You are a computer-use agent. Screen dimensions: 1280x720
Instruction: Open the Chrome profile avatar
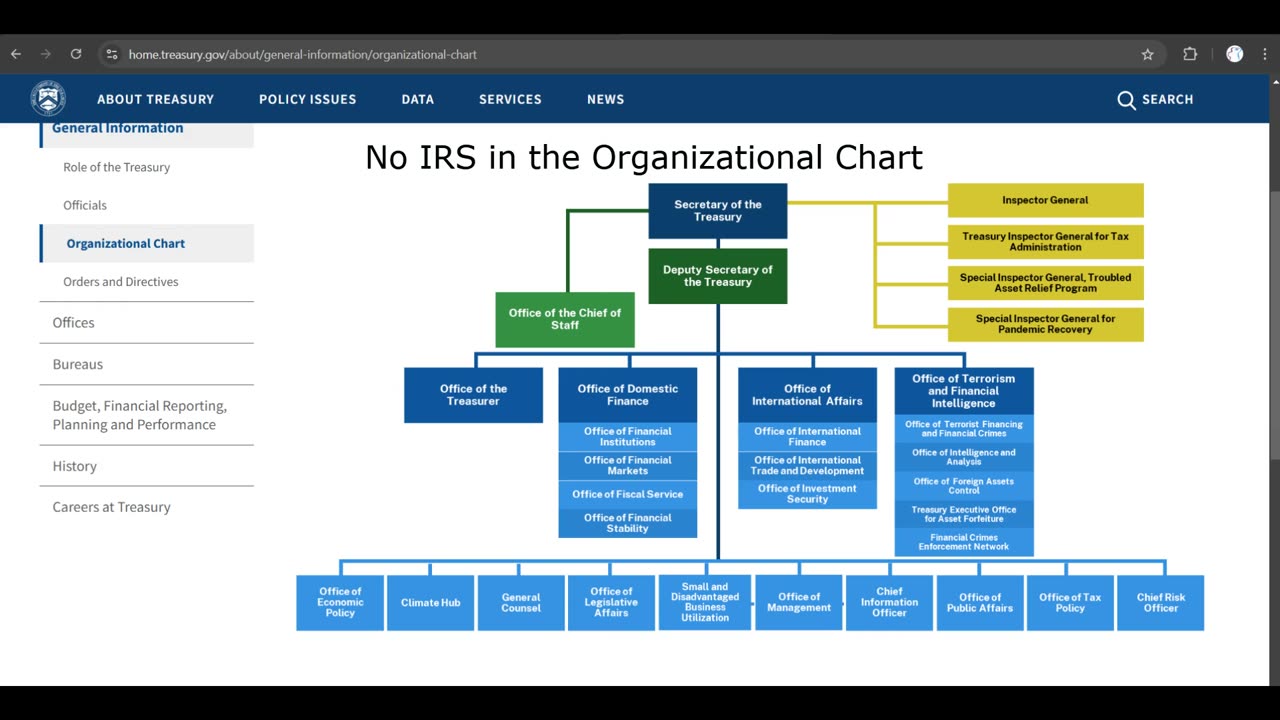1235,54
